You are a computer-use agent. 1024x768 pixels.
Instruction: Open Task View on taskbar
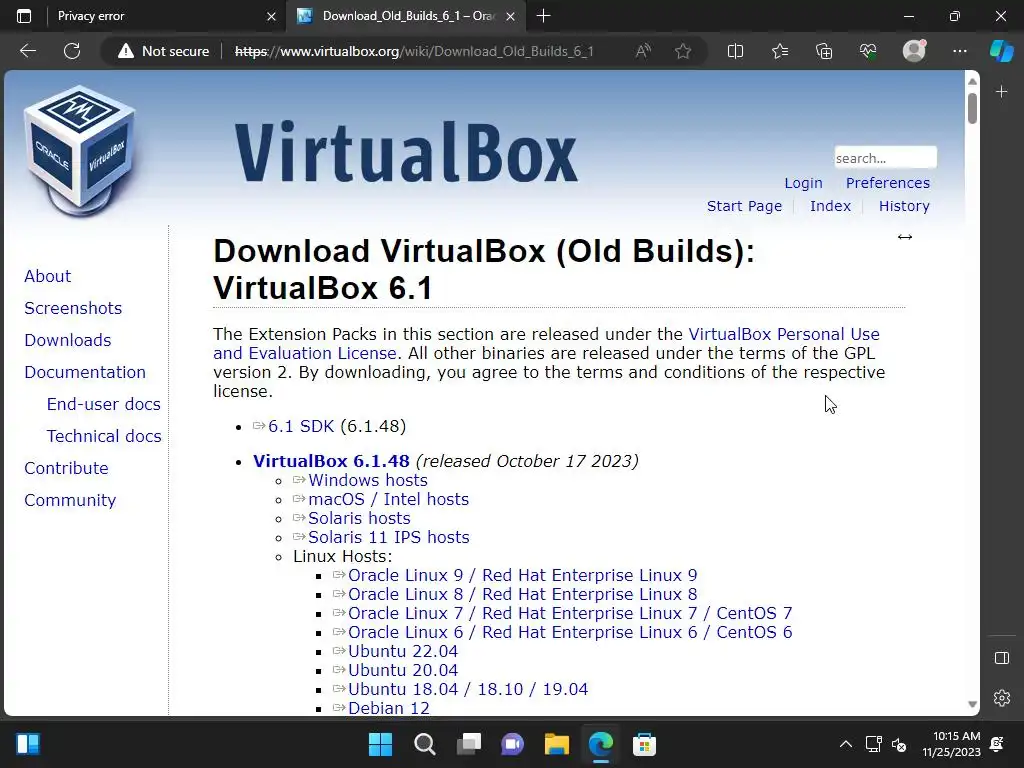468,744
